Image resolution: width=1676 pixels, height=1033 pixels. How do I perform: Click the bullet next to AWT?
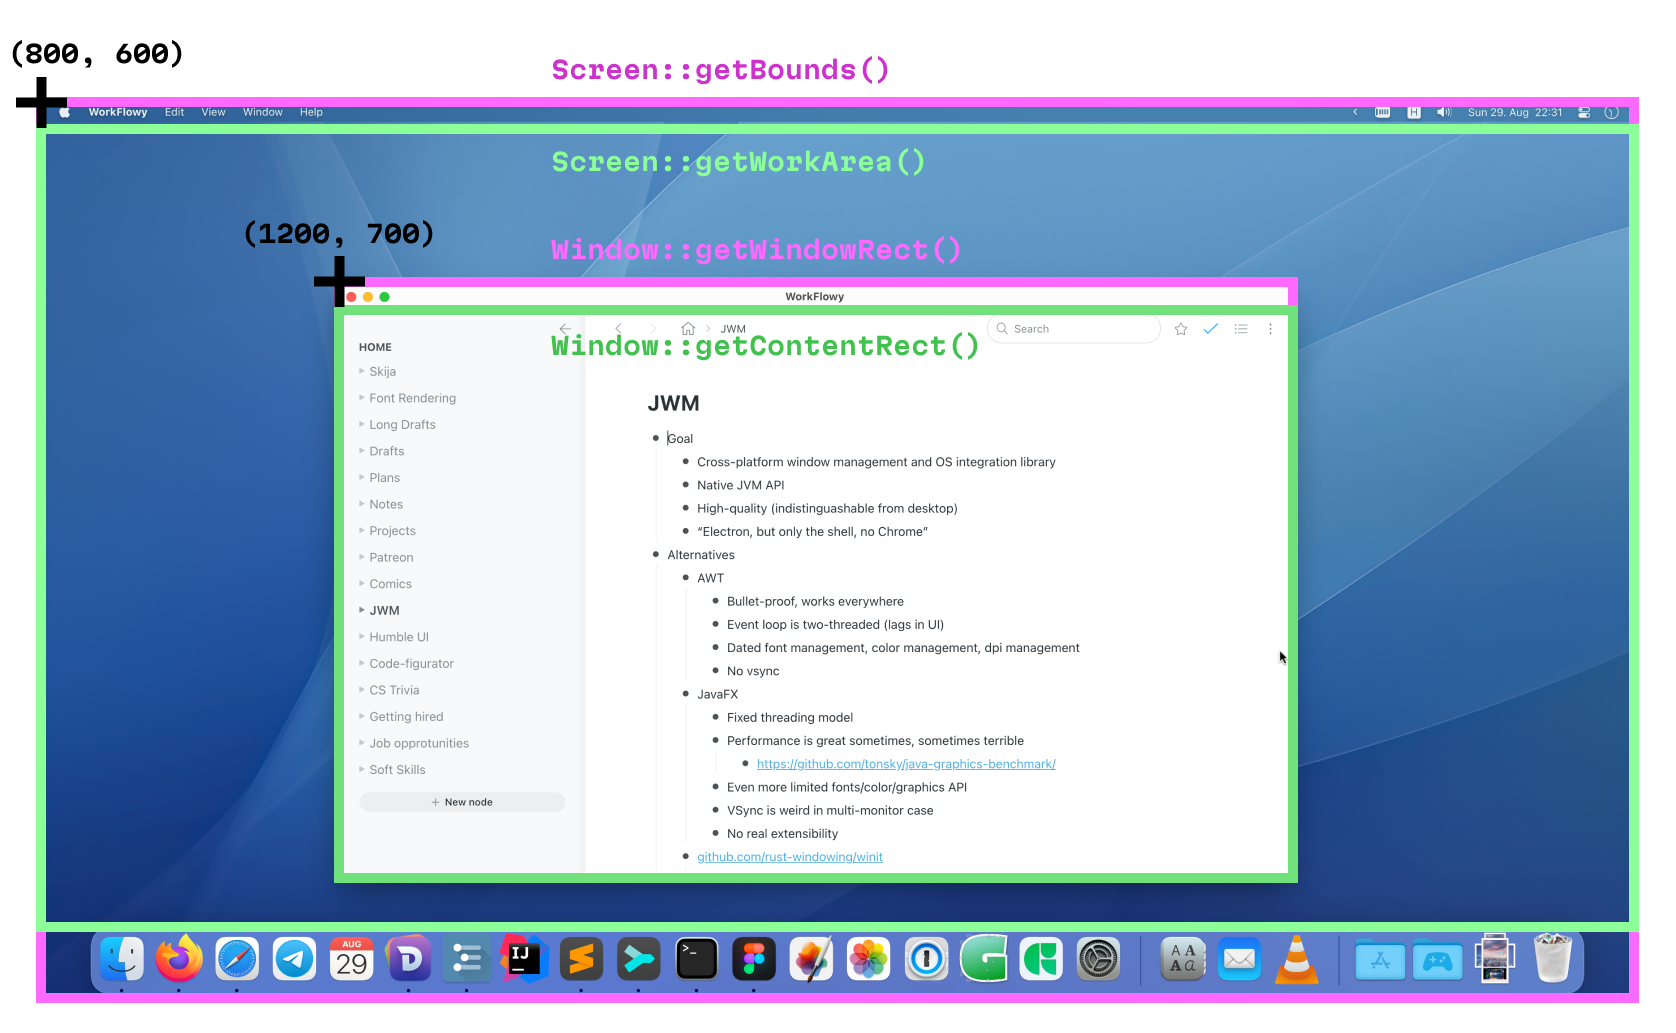[x=686, y=578]
